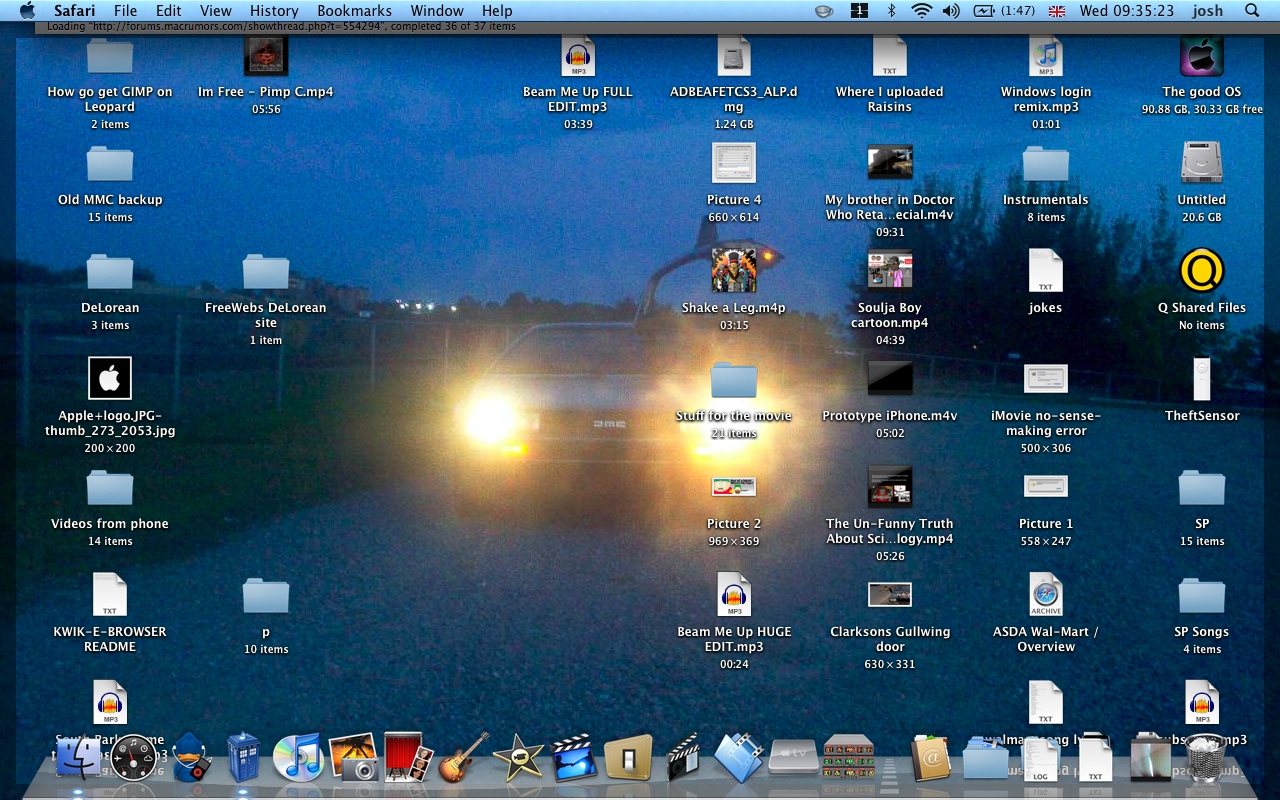Open Dashboard from the Dock
1280x800 pixels.
tap(135, 760)
